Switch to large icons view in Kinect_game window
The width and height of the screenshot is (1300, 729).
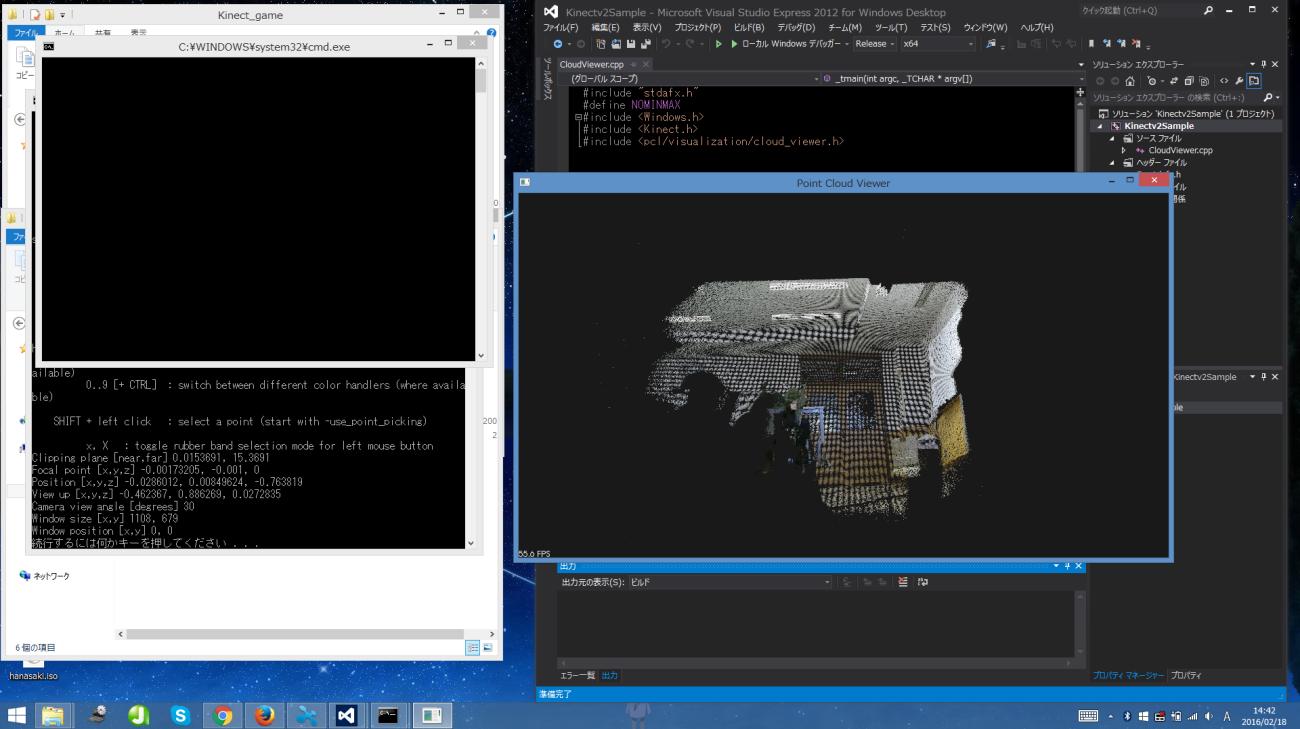(x=488, y=648)
